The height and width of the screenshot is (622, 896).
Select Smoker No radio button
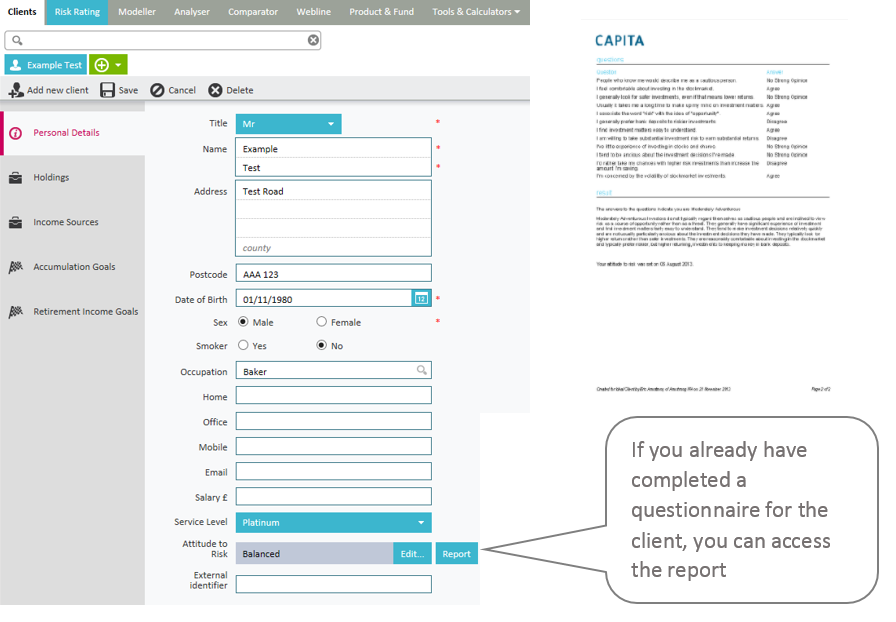[x=322, y=345]
